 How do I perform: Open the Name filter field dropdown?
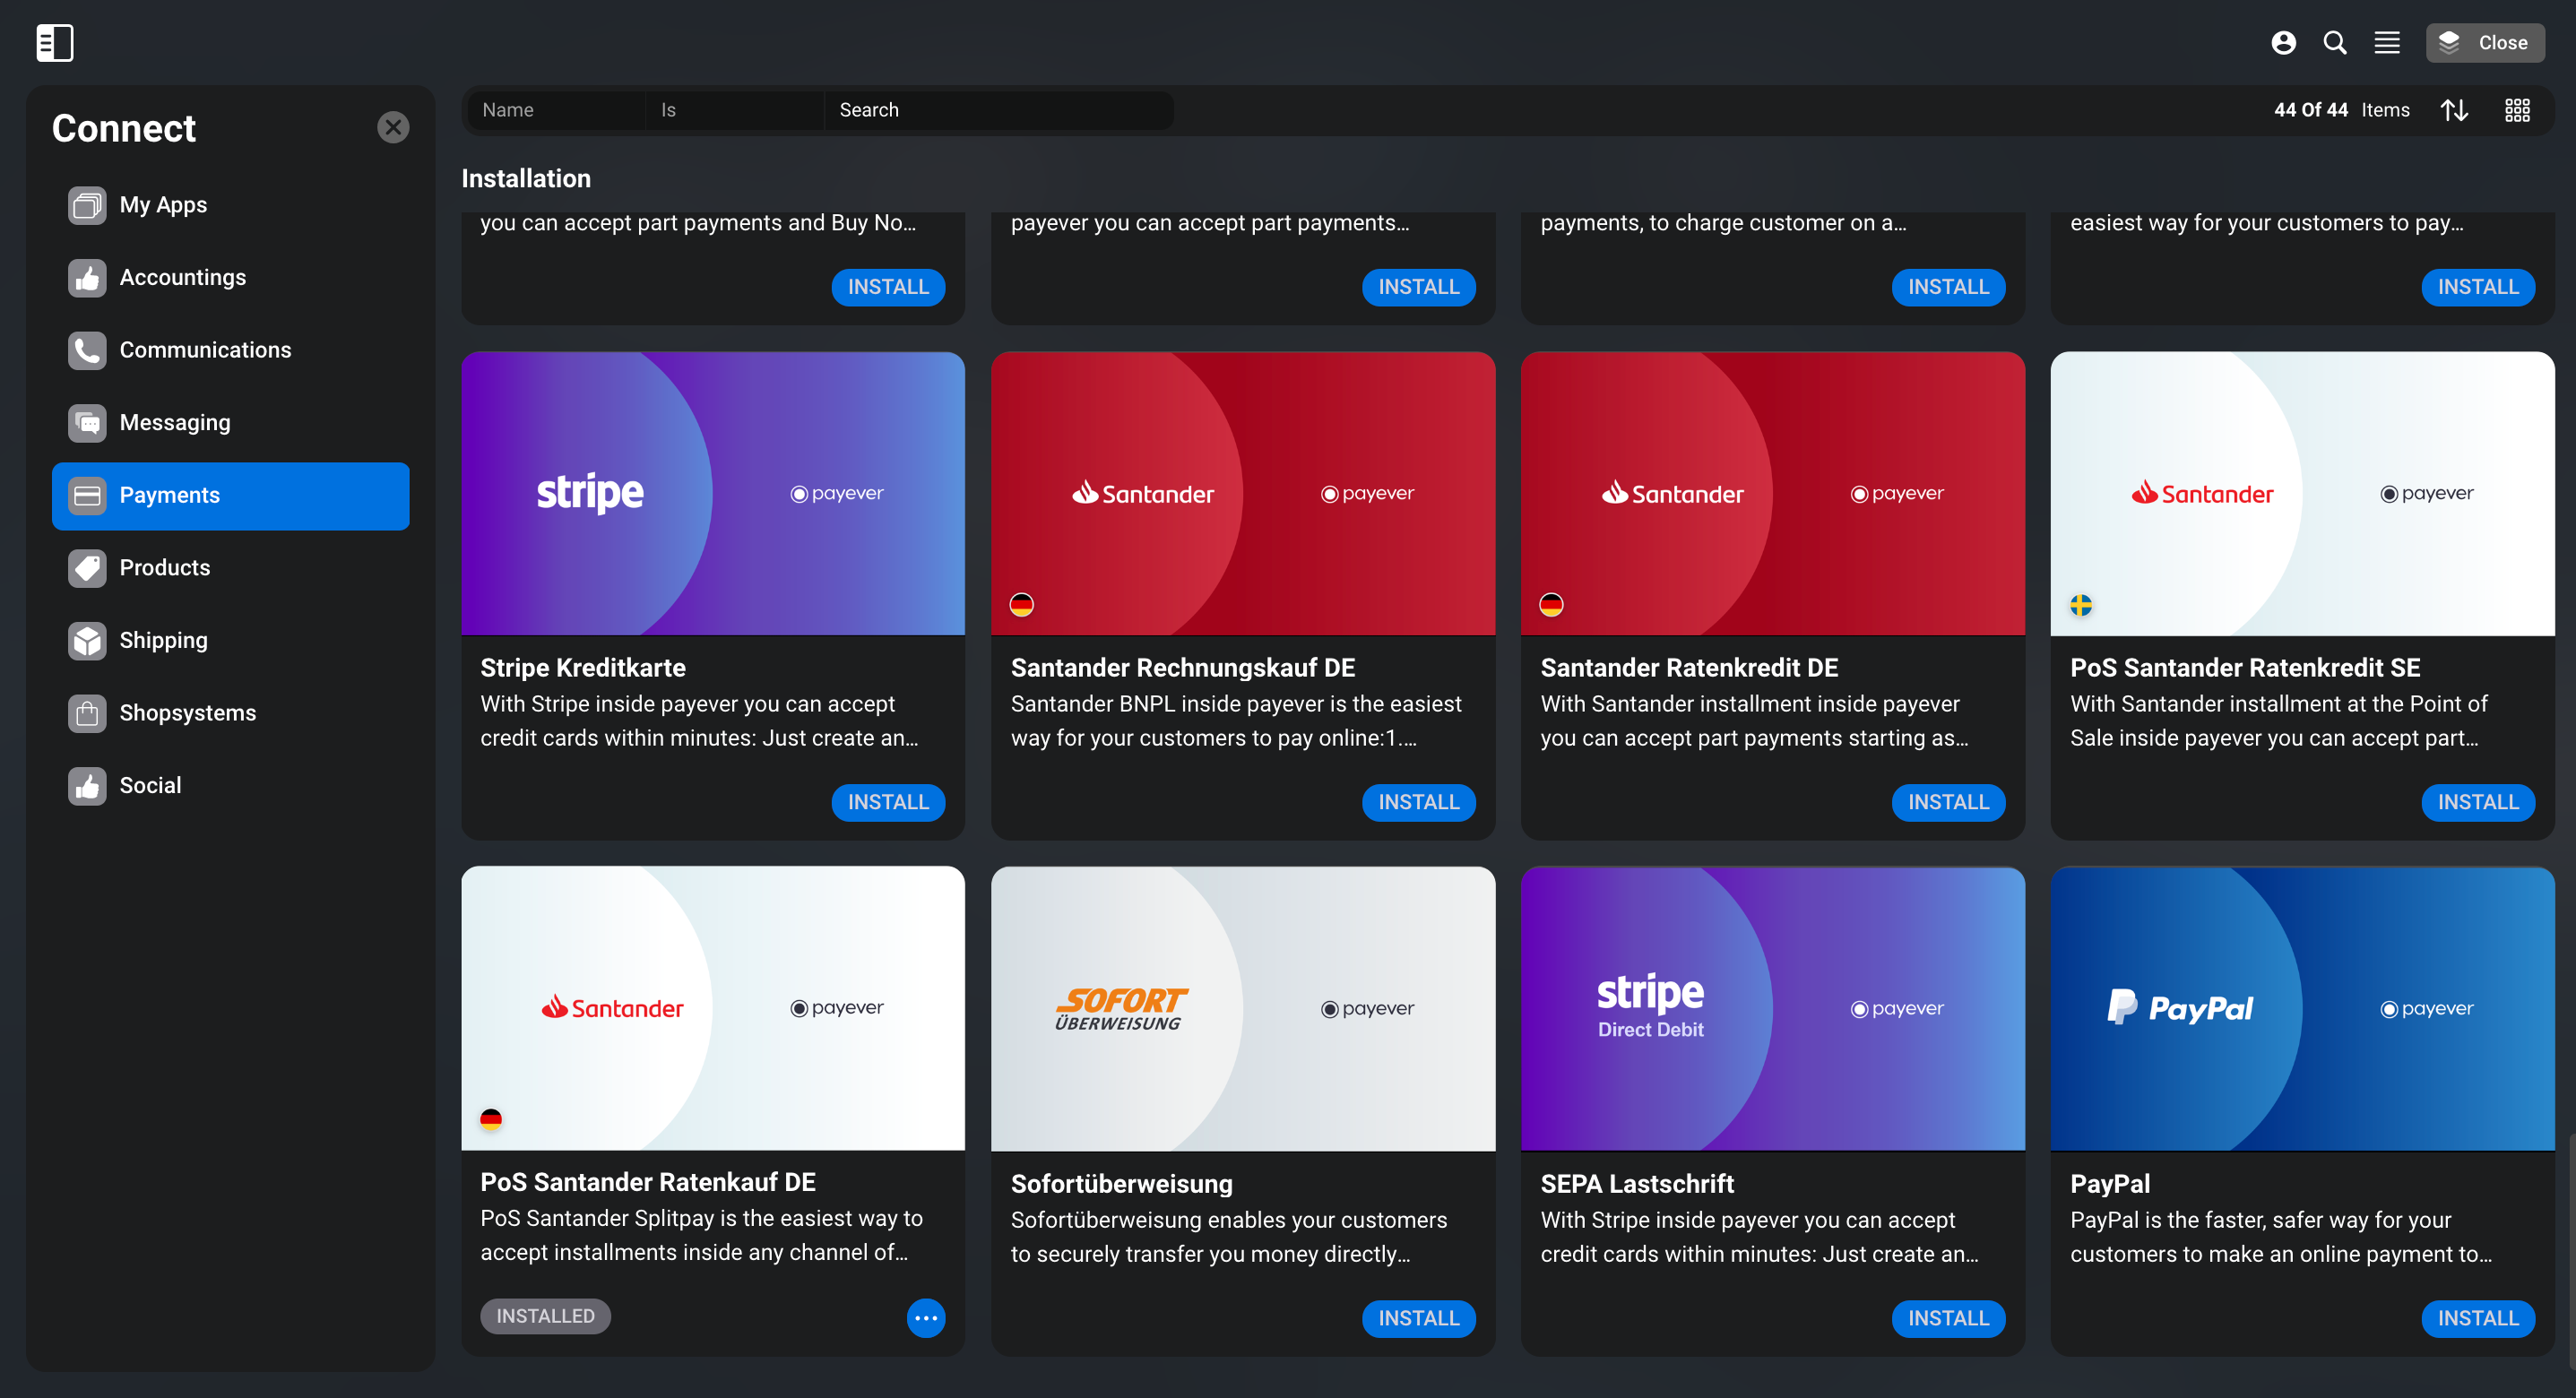[x=556, y=110]
